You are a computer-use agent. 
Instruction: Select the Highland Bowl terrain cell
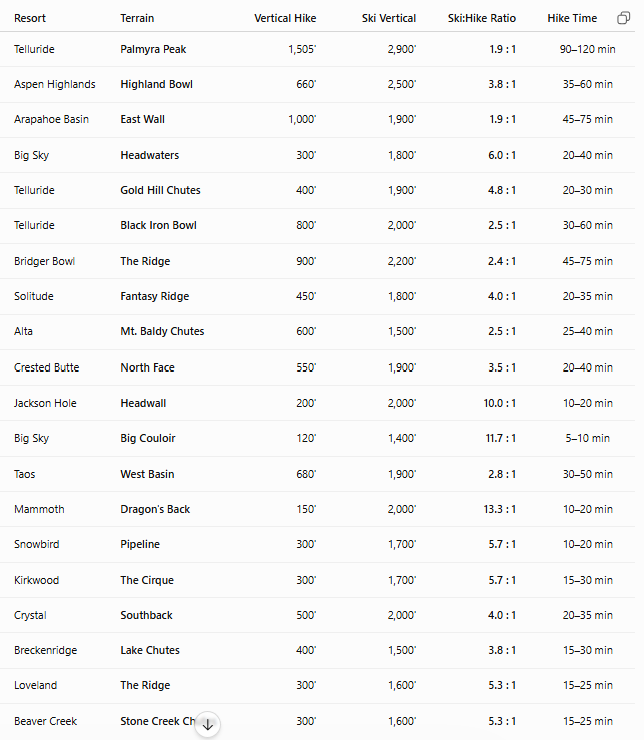pyautogui.click(x=157, y=84)
